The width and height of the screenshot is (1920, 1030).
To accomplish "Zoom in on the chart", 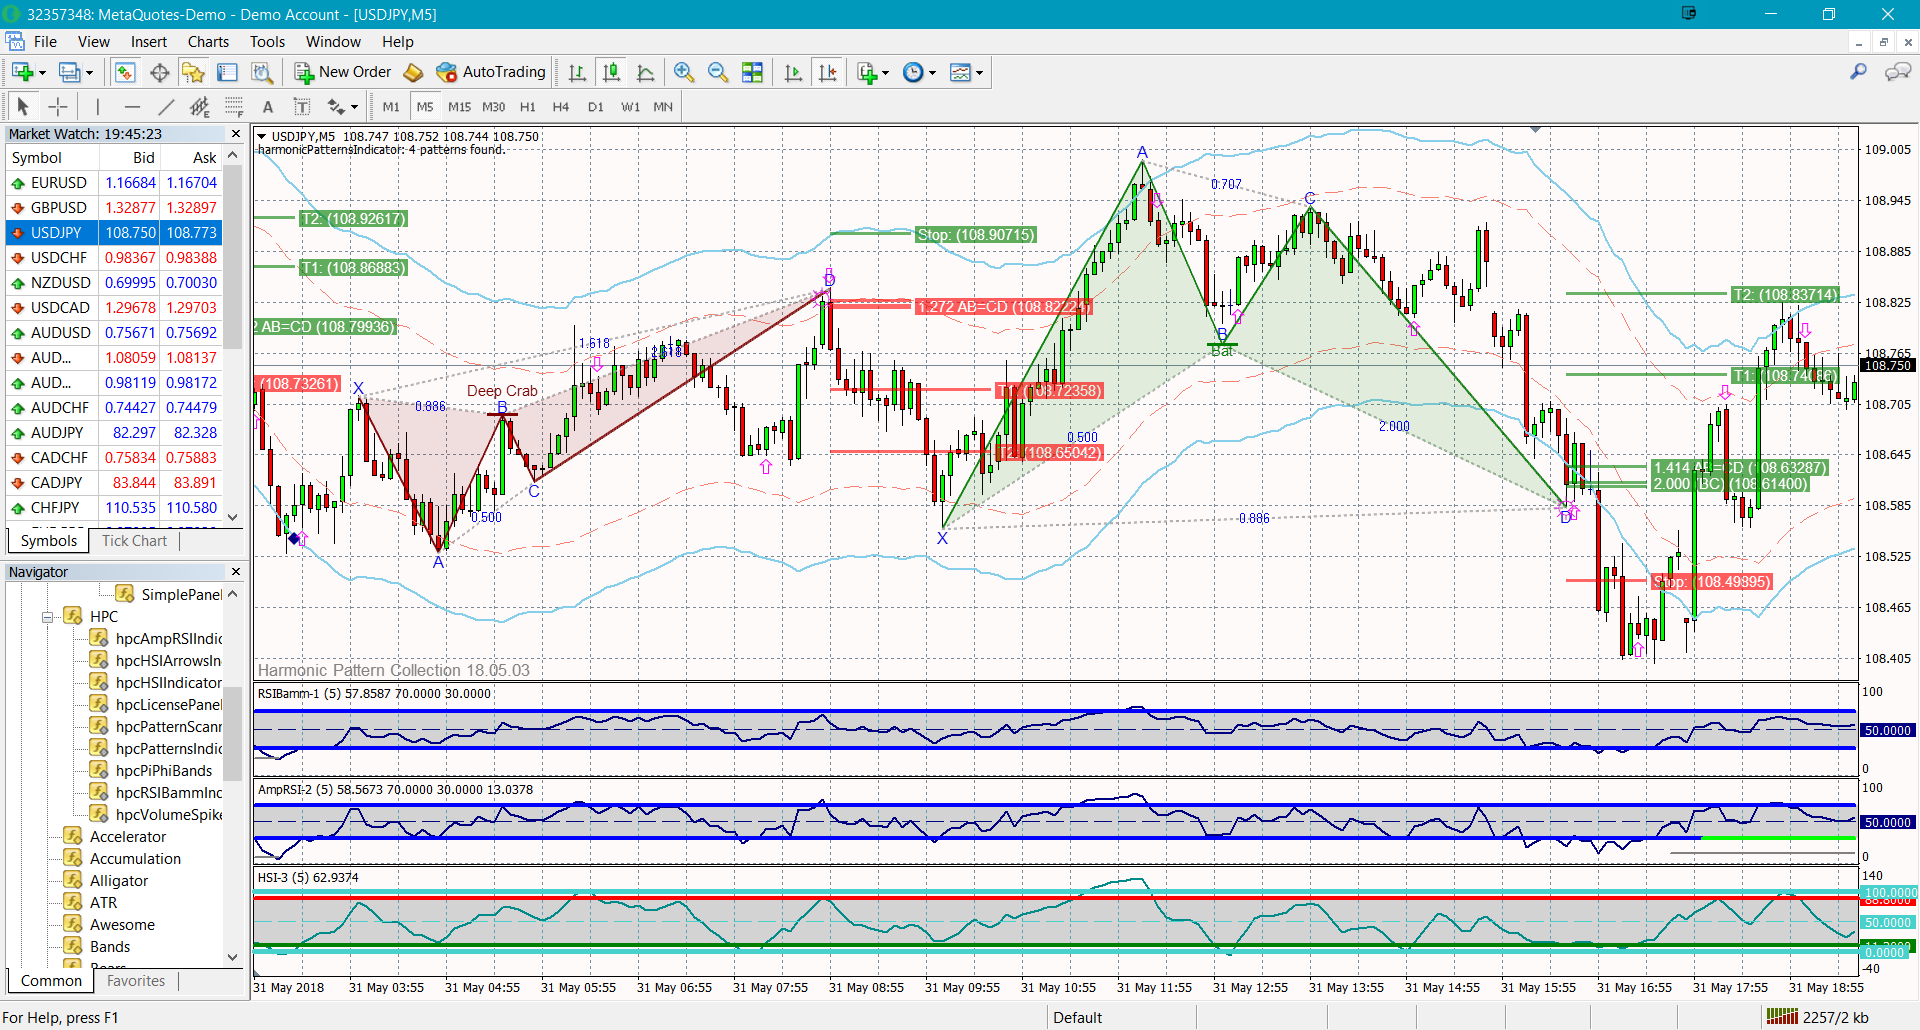I will 684,72.
